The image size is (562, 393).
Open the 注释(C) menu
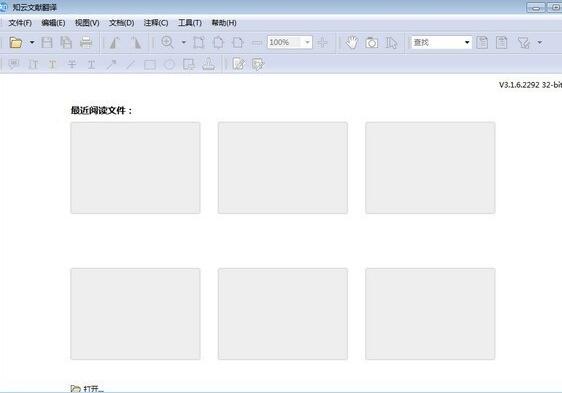(x=156, y=23)
